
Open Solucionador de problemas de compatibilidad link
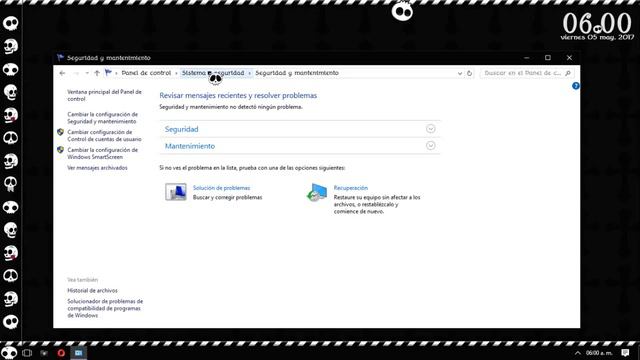(105, 308)
